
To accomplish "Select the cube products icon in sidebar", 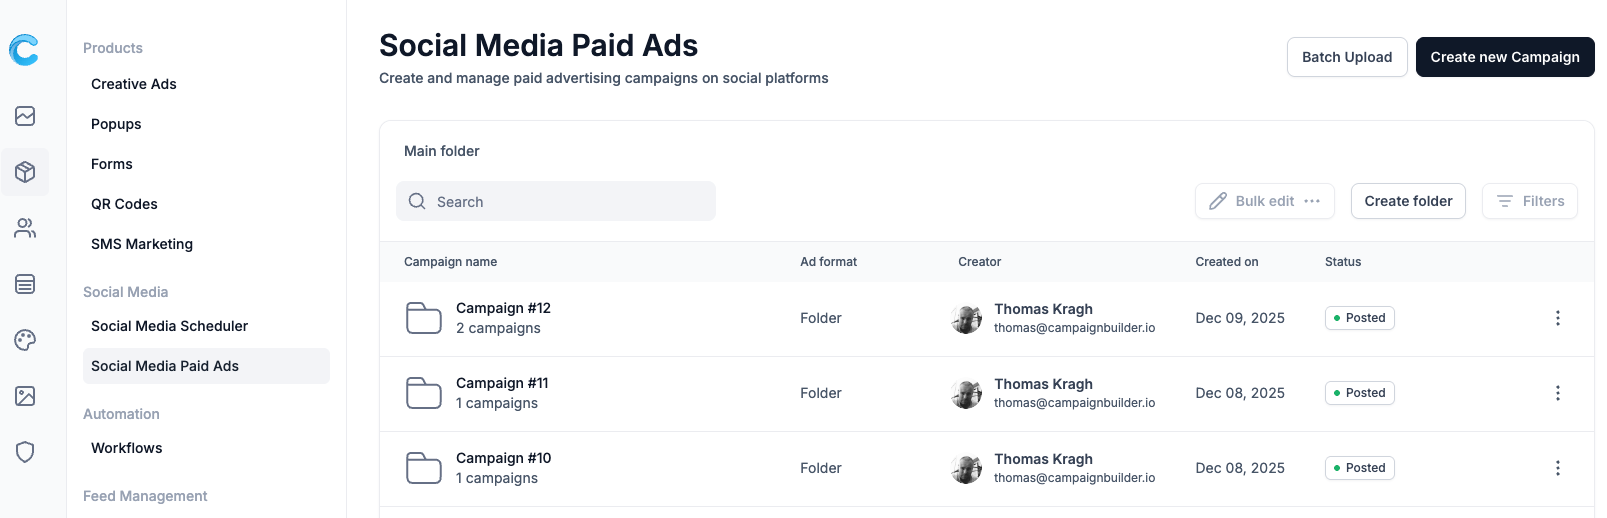I will point(26,172).
